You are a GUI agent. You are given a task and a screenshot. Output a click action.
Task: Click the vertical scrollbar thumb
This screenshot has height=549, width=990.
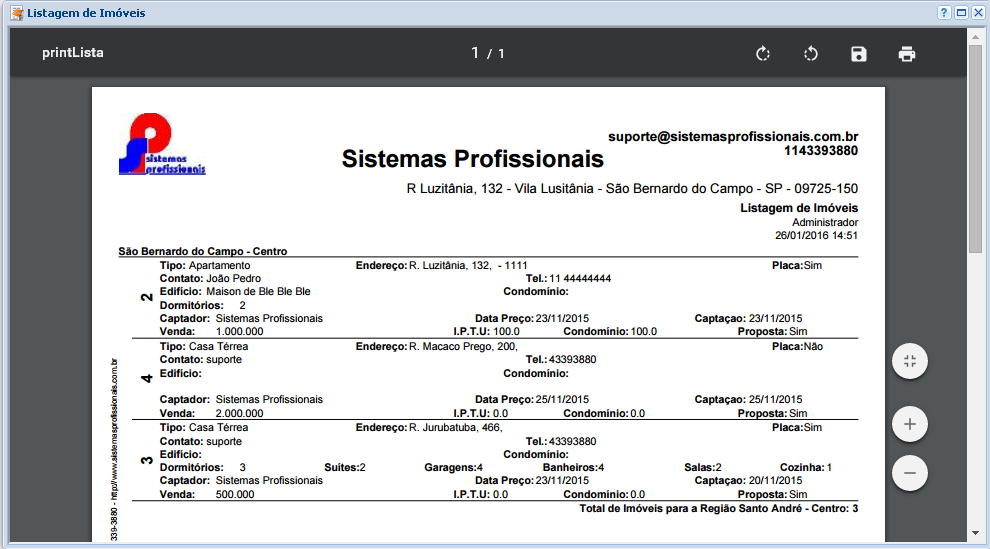click(975, 150)
